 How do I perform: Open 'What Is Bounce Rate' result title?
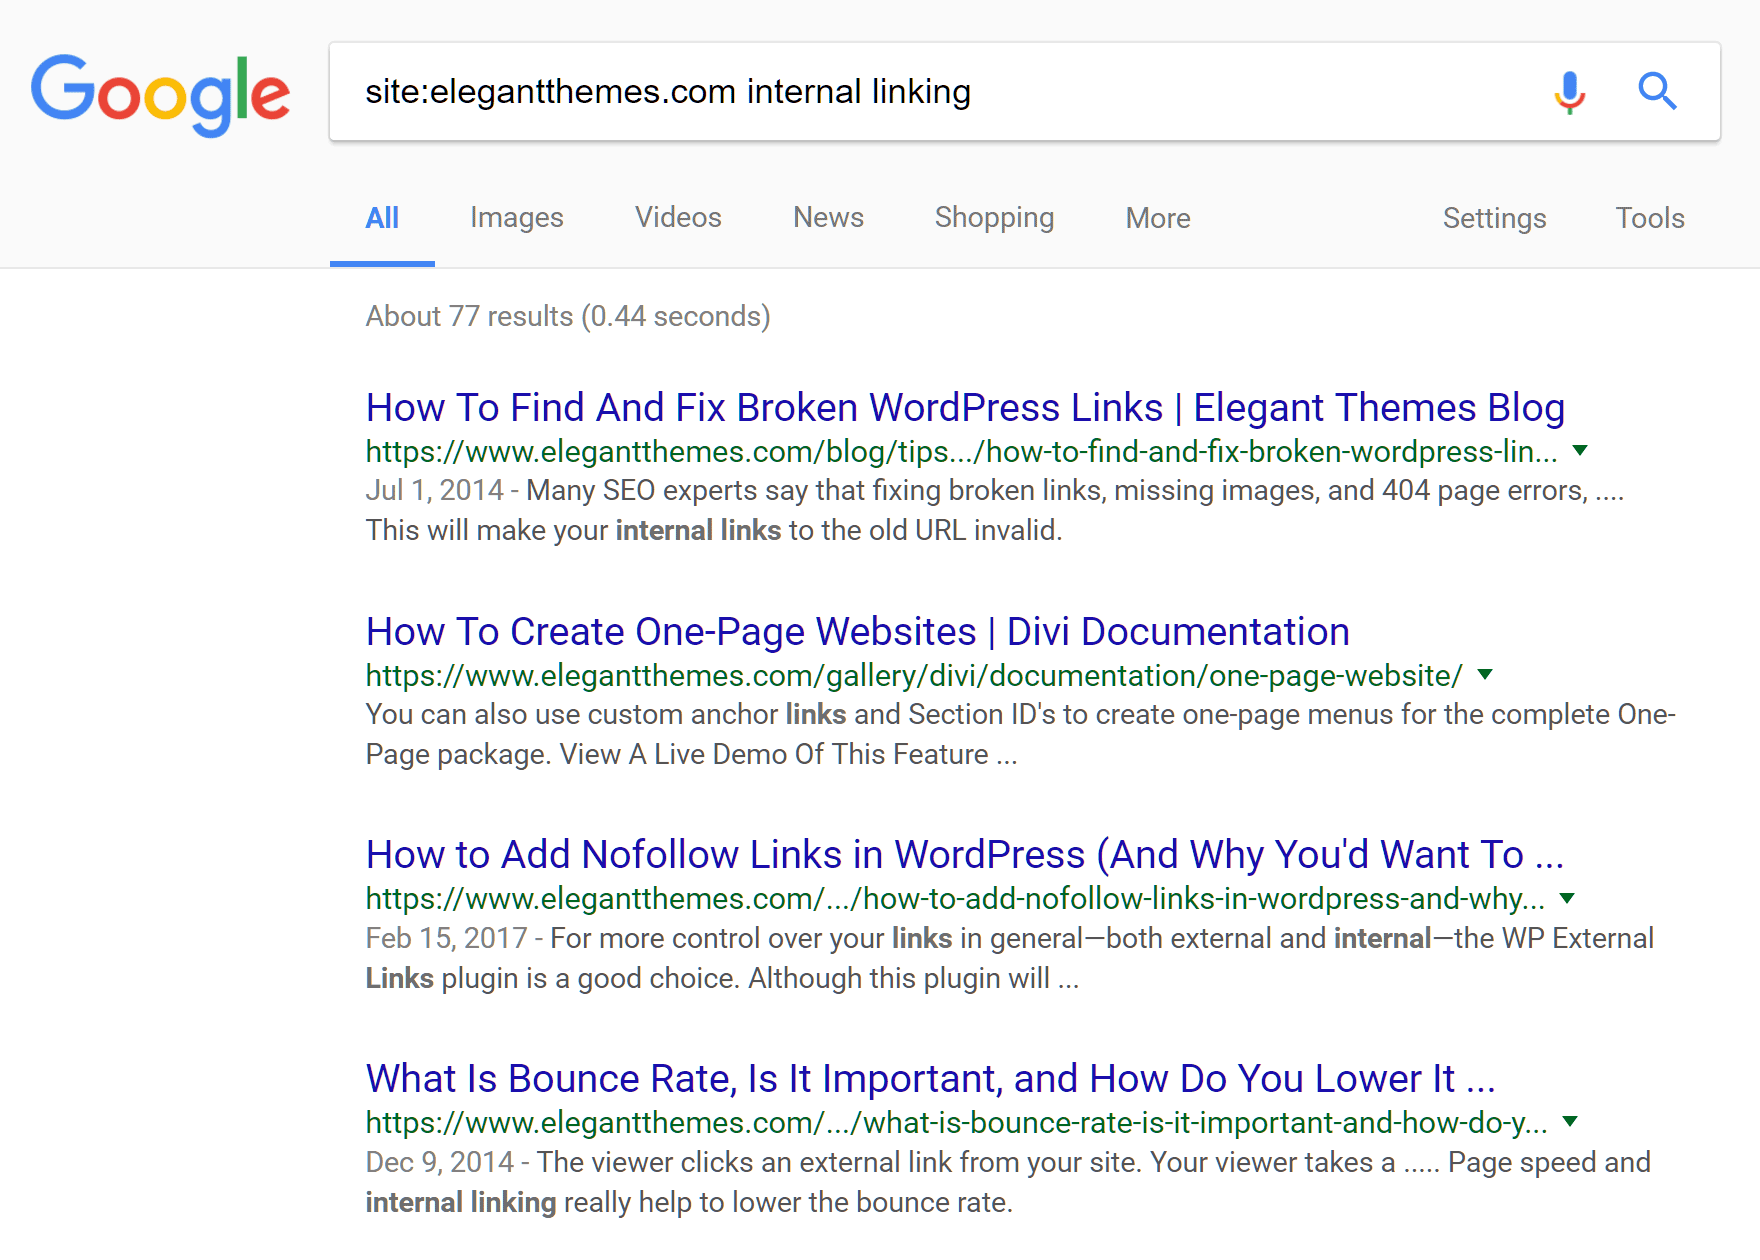click(x=930, y=1079)
